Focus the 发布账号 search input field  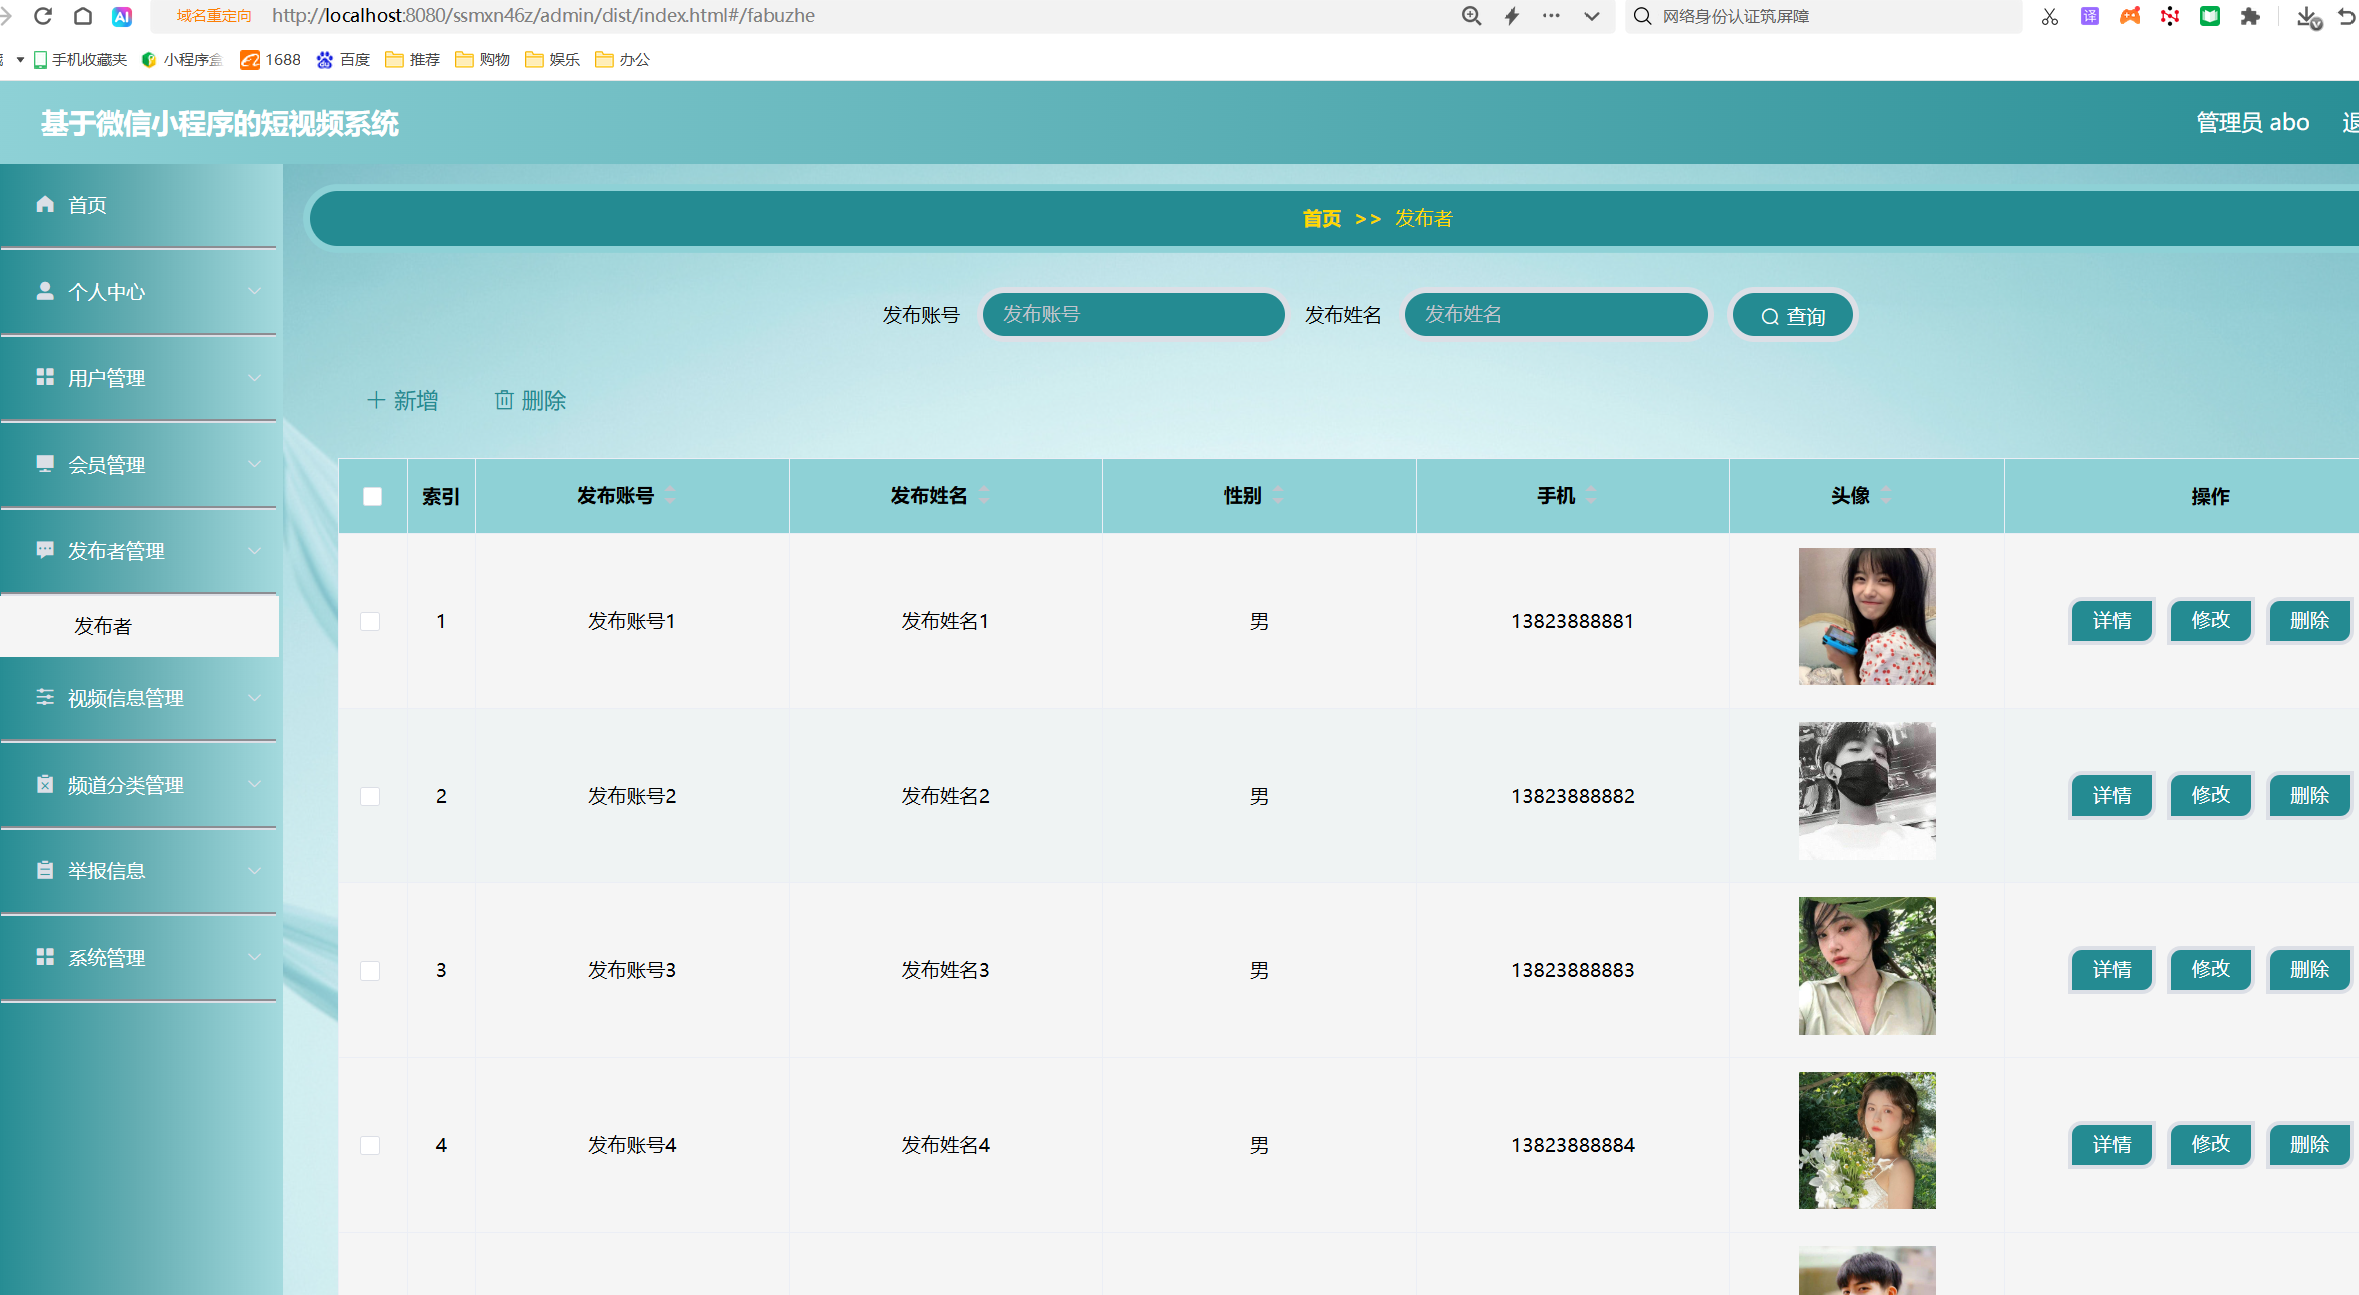coord(1134,315)
